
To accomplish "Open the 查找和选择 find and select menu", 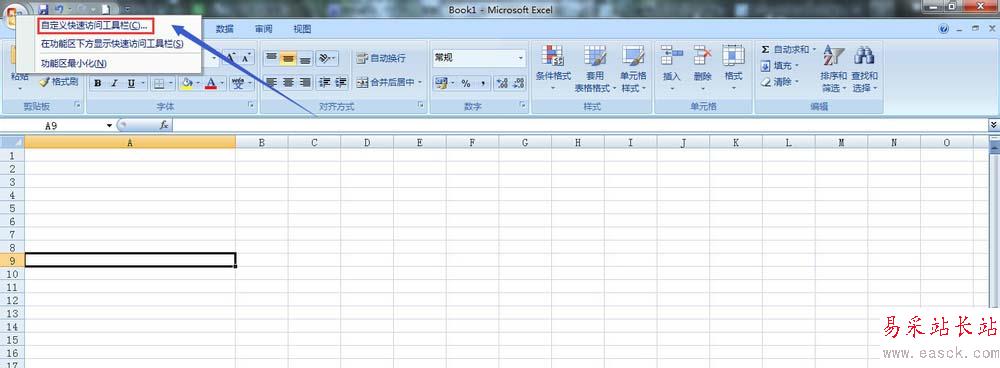I will [x=864, y=68].
